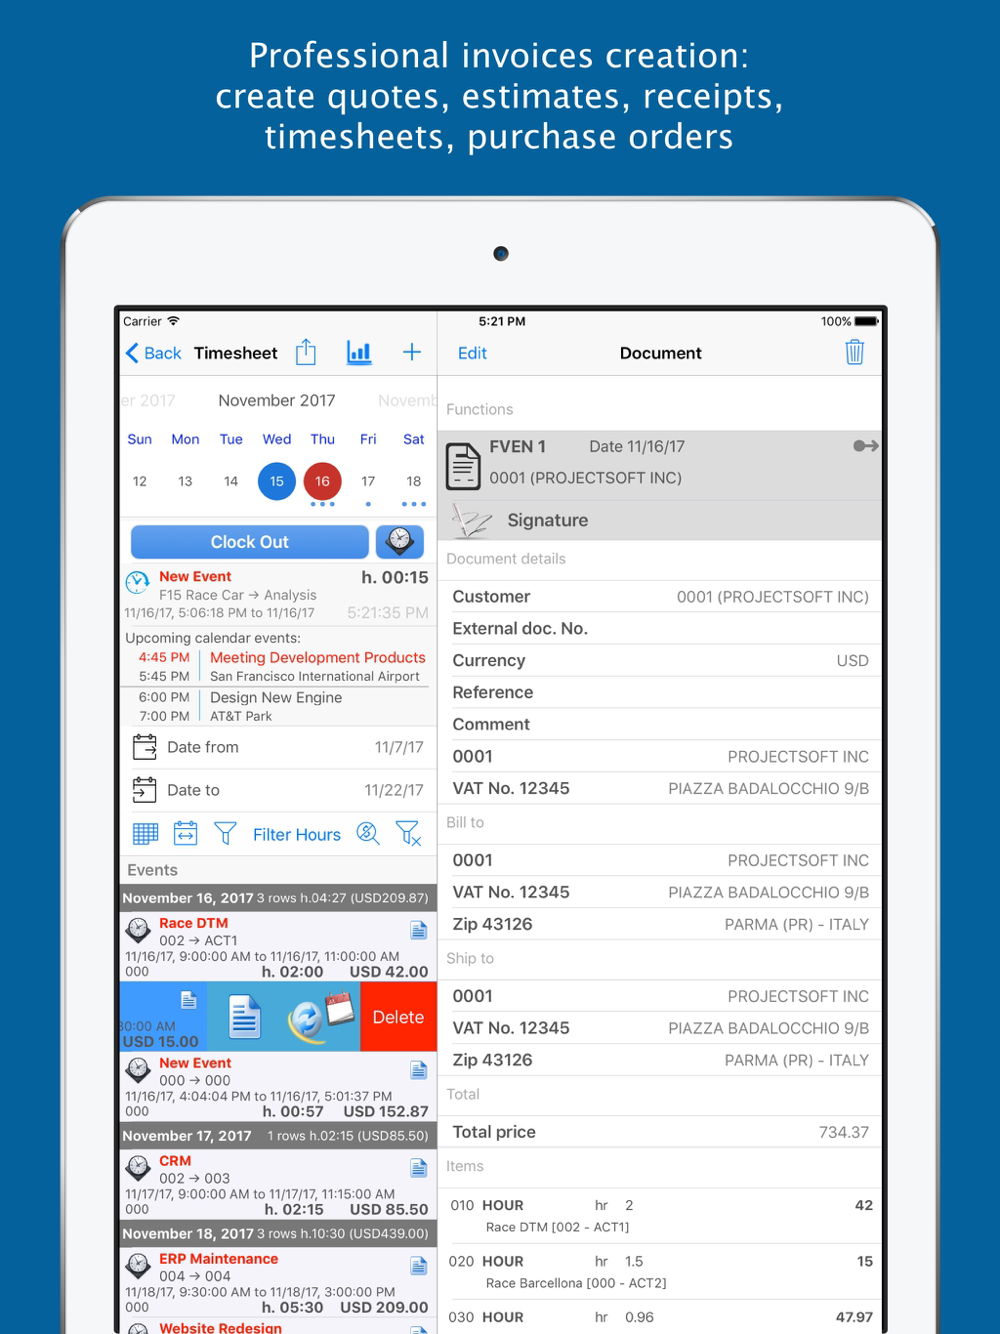
Task: Open the Signature function
Action: point(660,520)
